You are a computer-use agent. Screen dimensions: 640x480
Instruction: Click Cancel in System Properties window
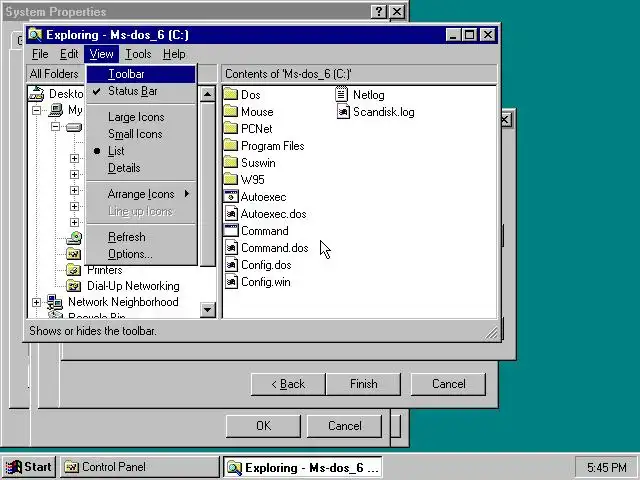(x=344, y=426)
